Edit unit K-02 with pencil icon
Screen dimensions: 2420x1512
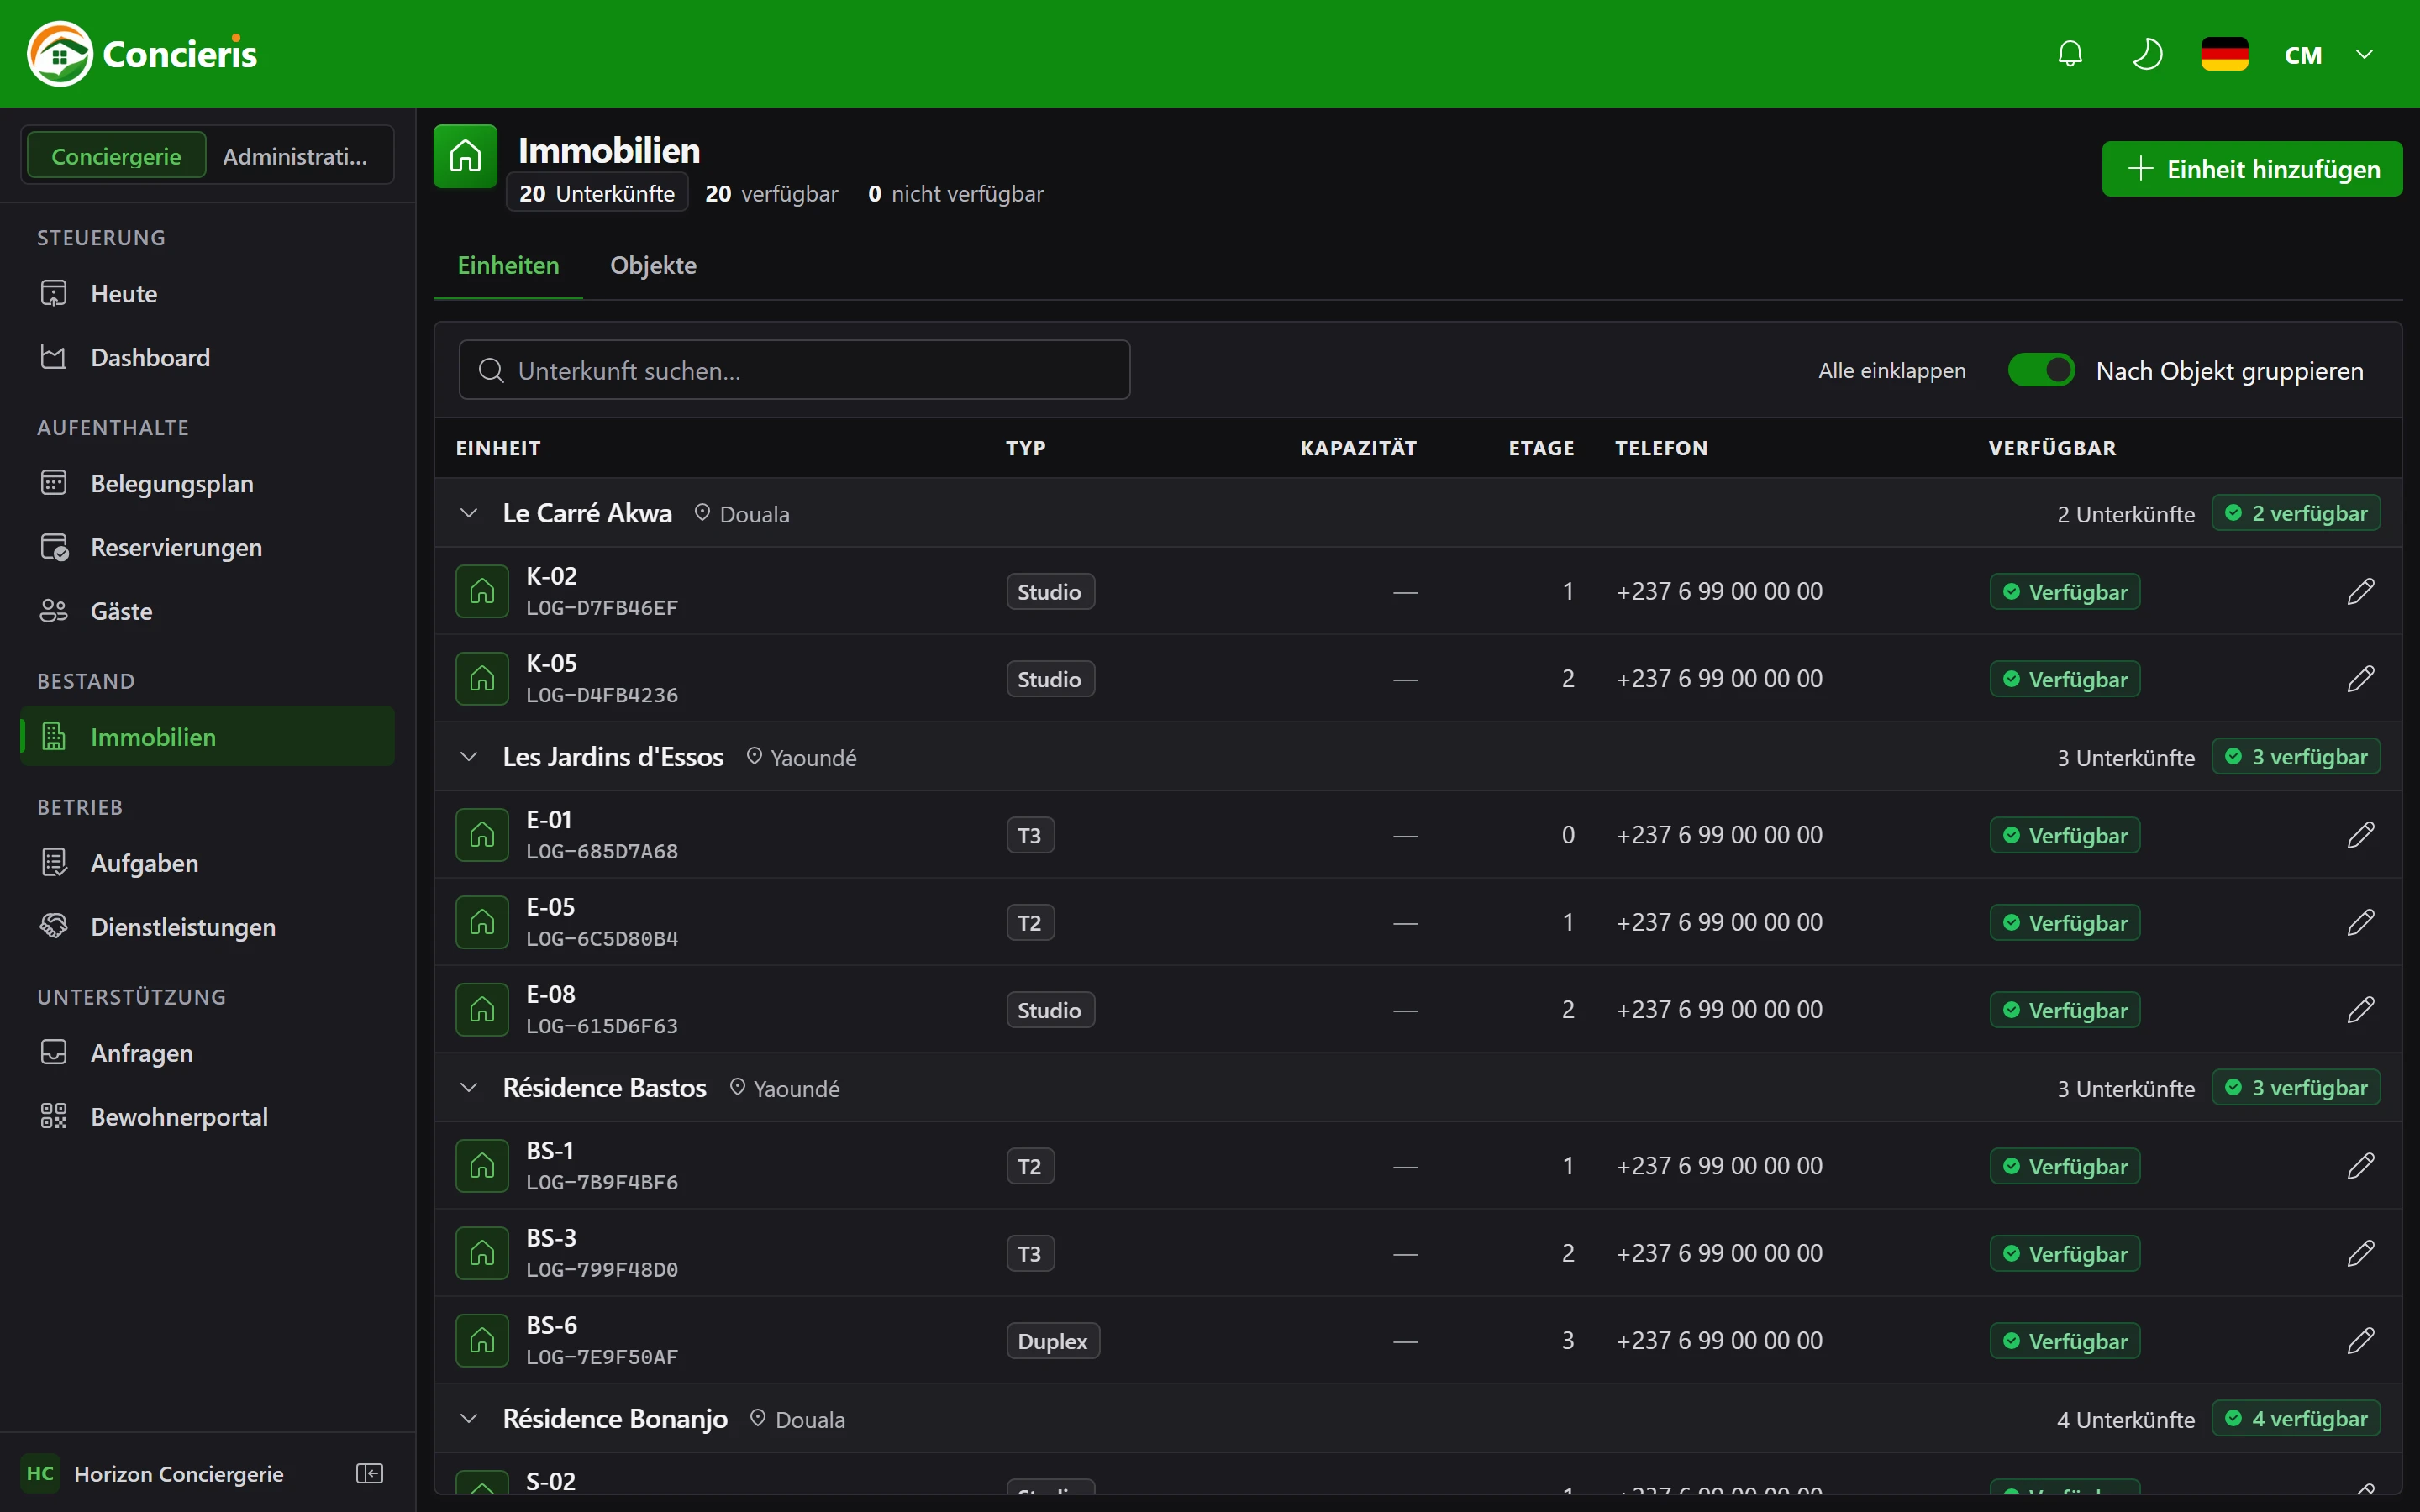click(2360, 591)
